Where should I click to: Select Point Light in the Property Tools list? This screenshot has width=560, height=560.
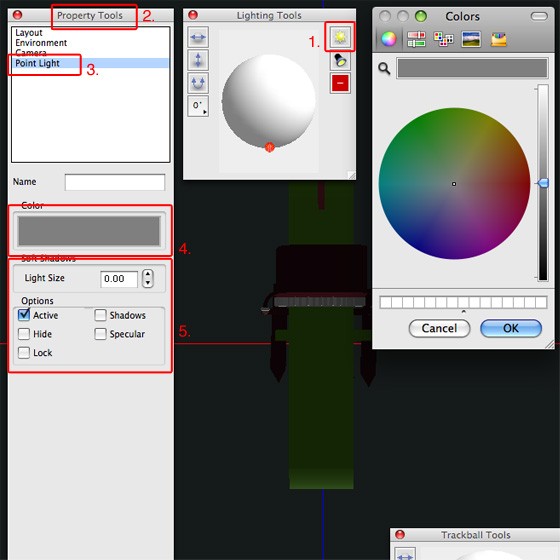pyautogui.click(x=91, y=63)
